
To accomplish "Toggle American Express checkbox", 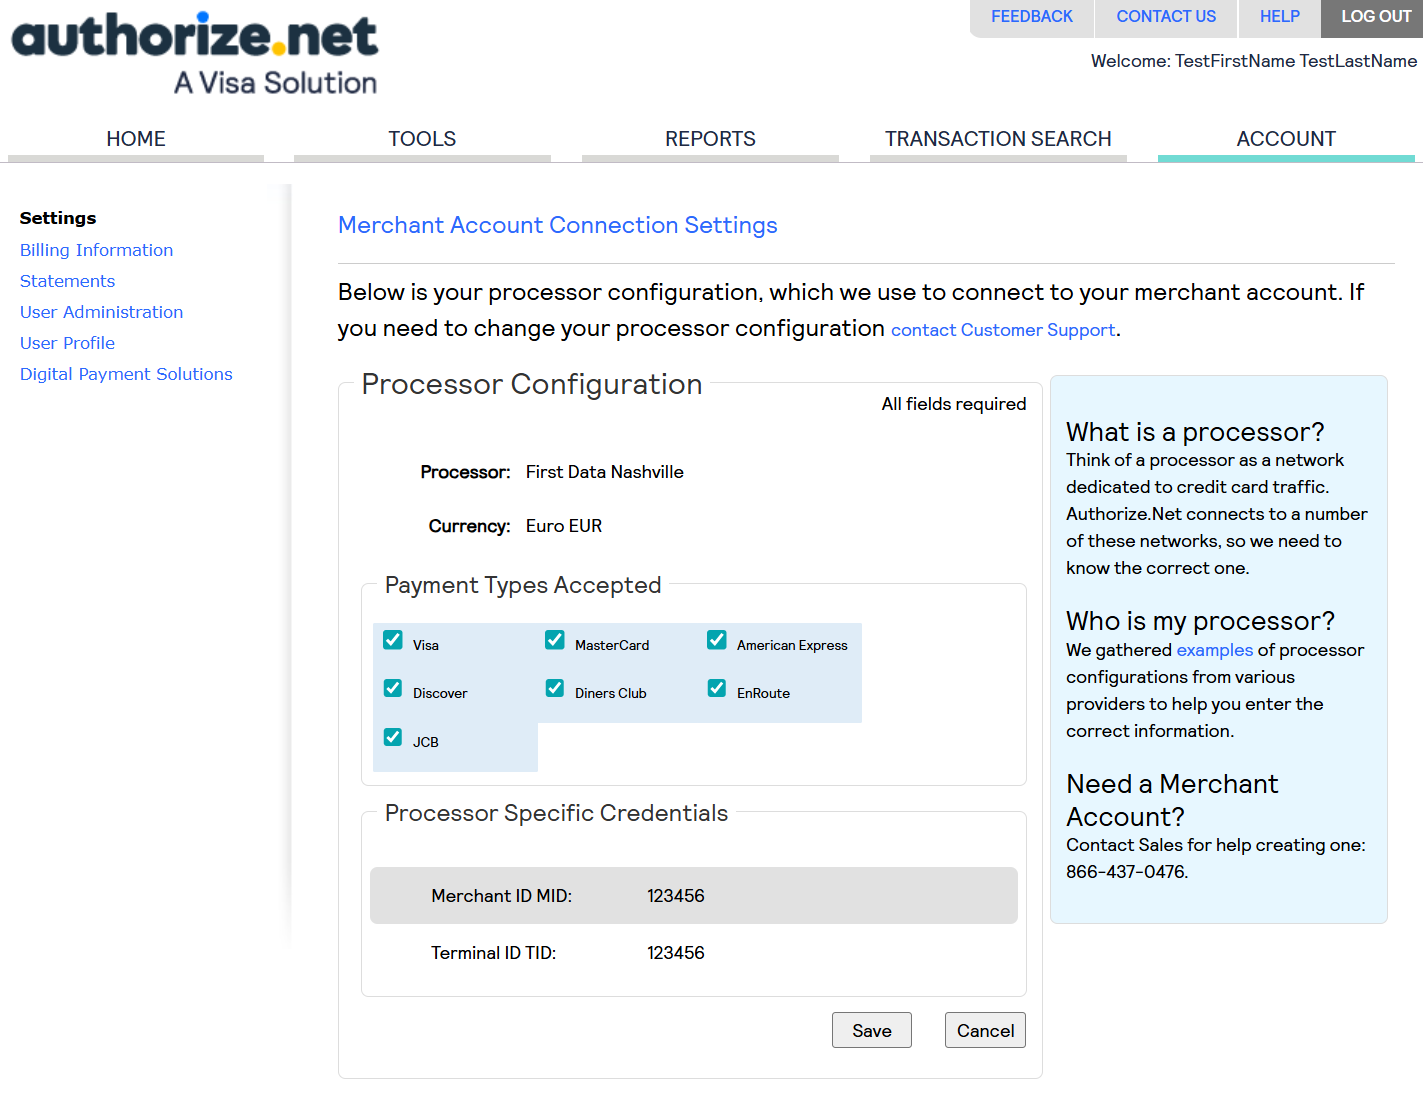I will [717, 640].
